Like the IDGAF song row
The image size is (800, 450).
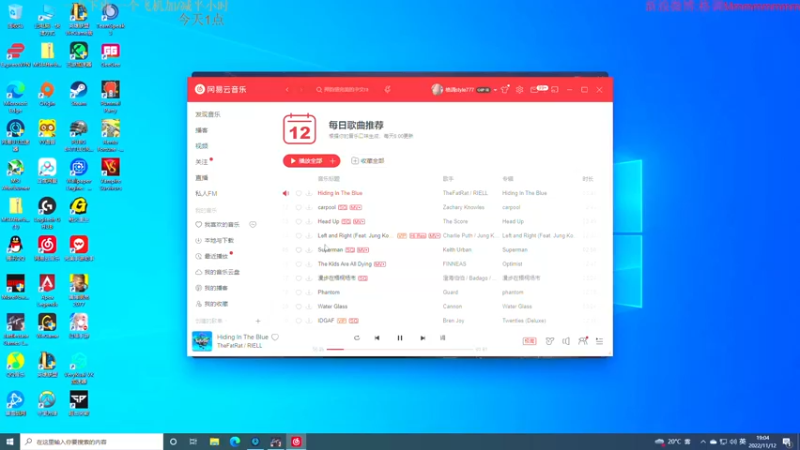(299, 321)
